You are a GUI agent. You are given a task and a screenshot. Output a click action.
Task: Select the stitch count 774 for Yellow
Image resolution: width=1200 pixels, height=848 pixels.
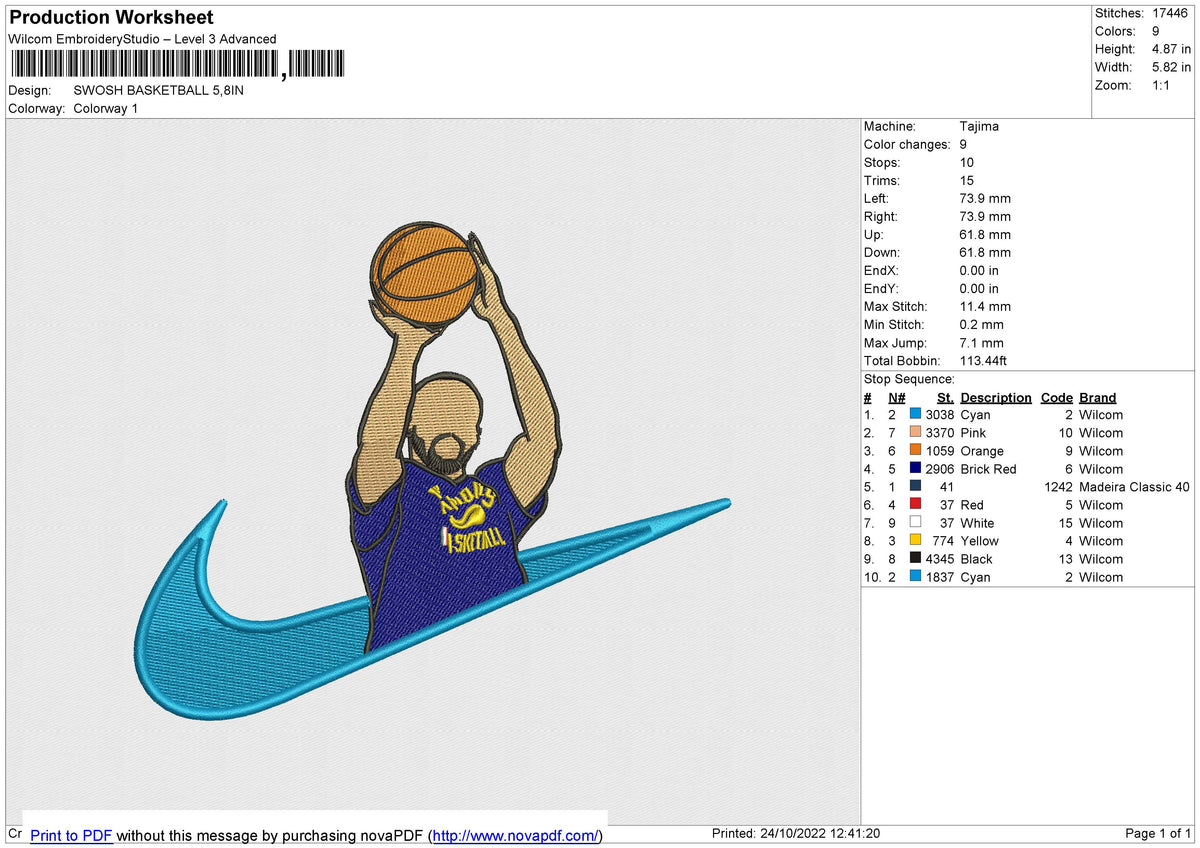[944, 540]
